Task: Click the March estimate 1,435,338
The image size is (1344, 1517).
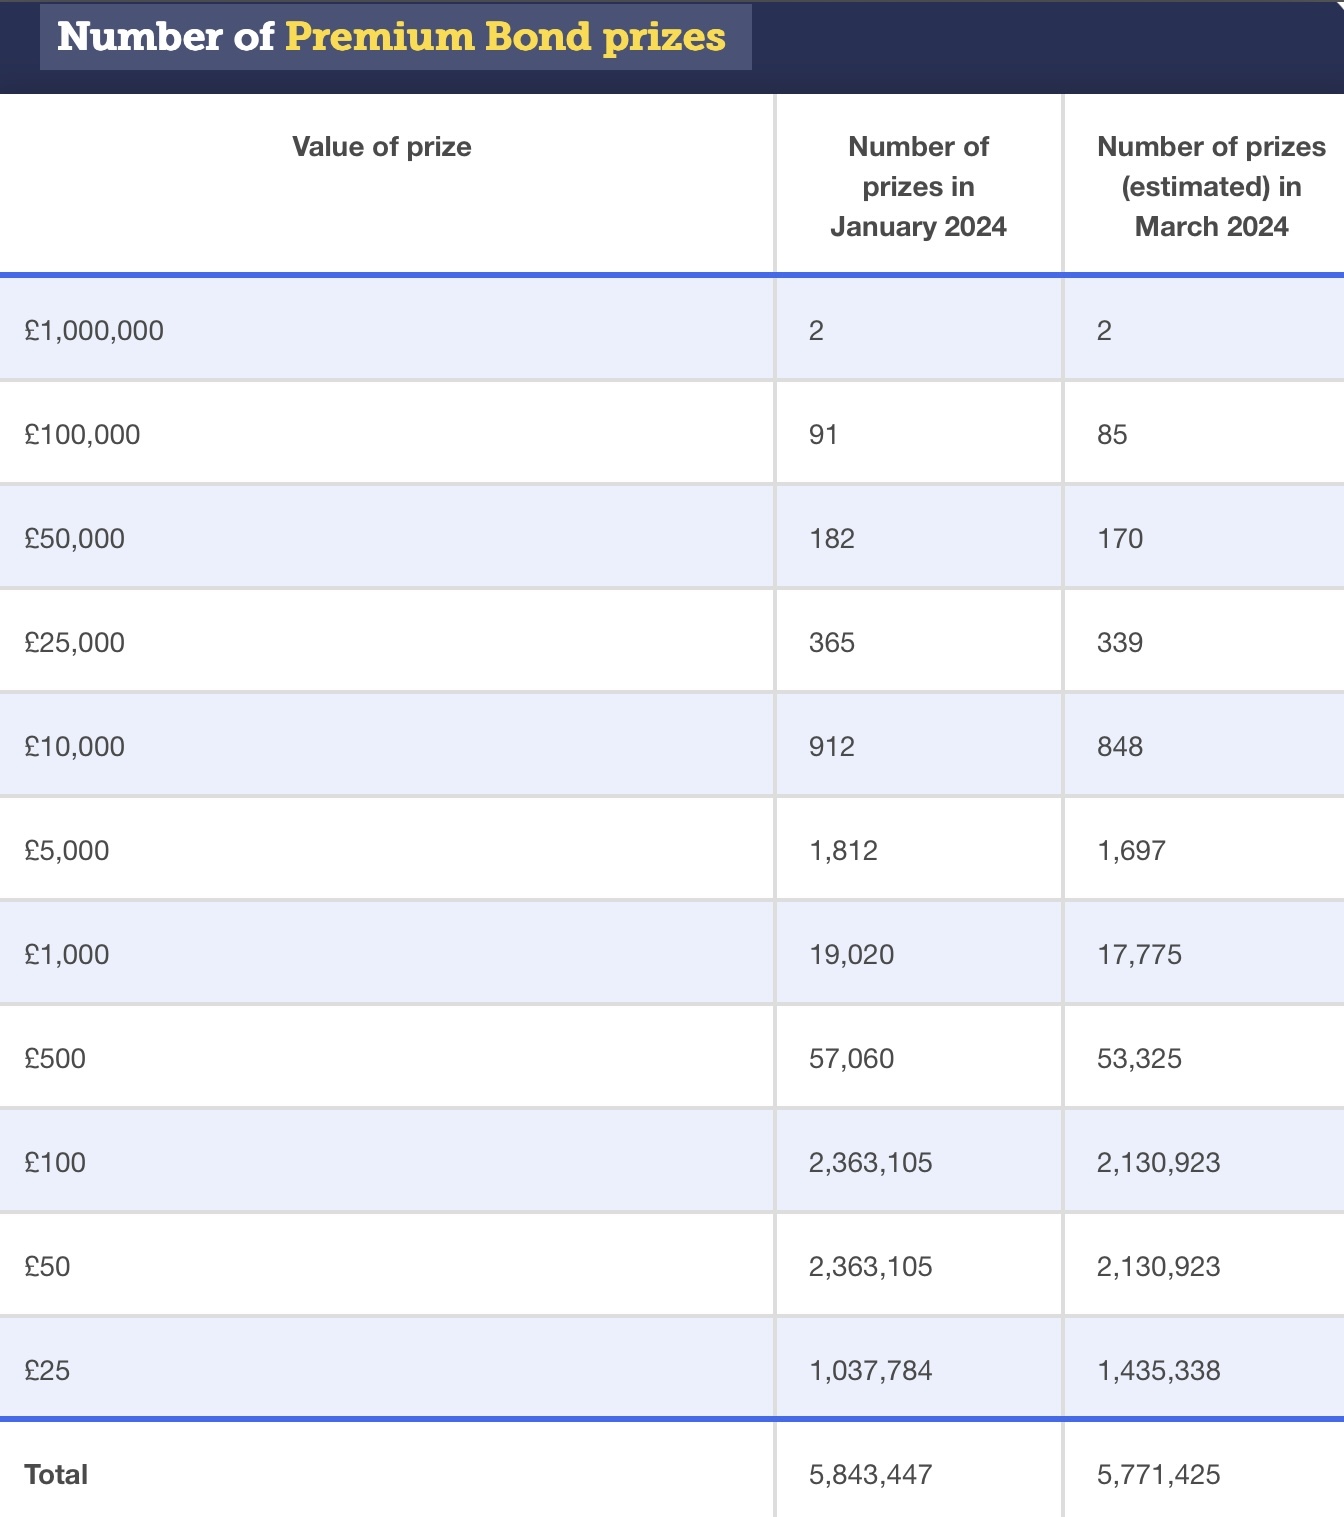Action: point(1158,1371)
